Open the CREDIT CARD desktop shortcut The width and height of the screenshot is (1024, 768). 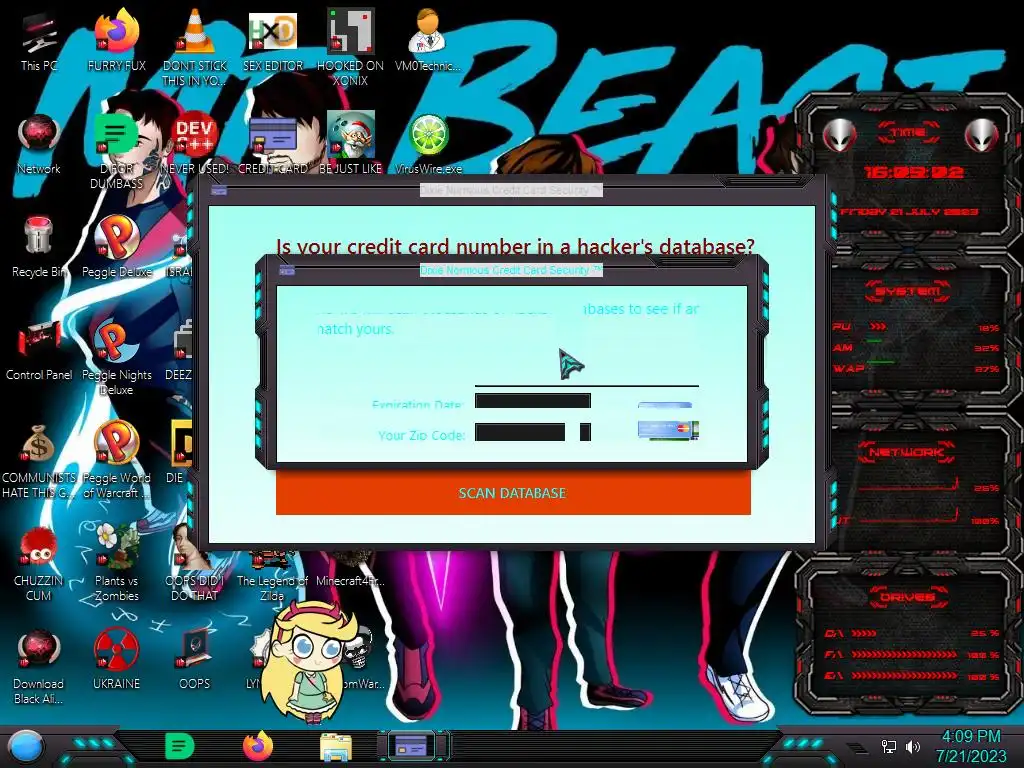pyautogui.click(x=273, y=144)
